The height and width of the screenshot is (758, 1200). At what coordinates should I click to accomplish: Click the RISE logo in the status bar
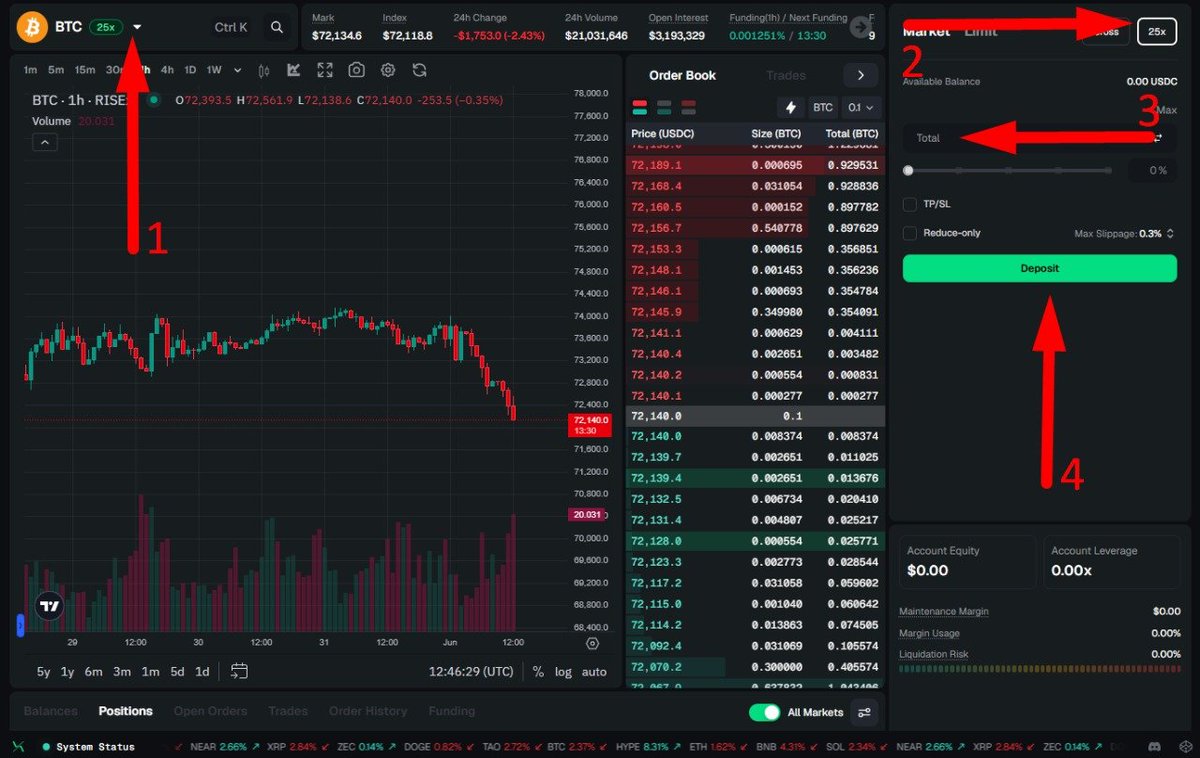[x=18, y=746]
